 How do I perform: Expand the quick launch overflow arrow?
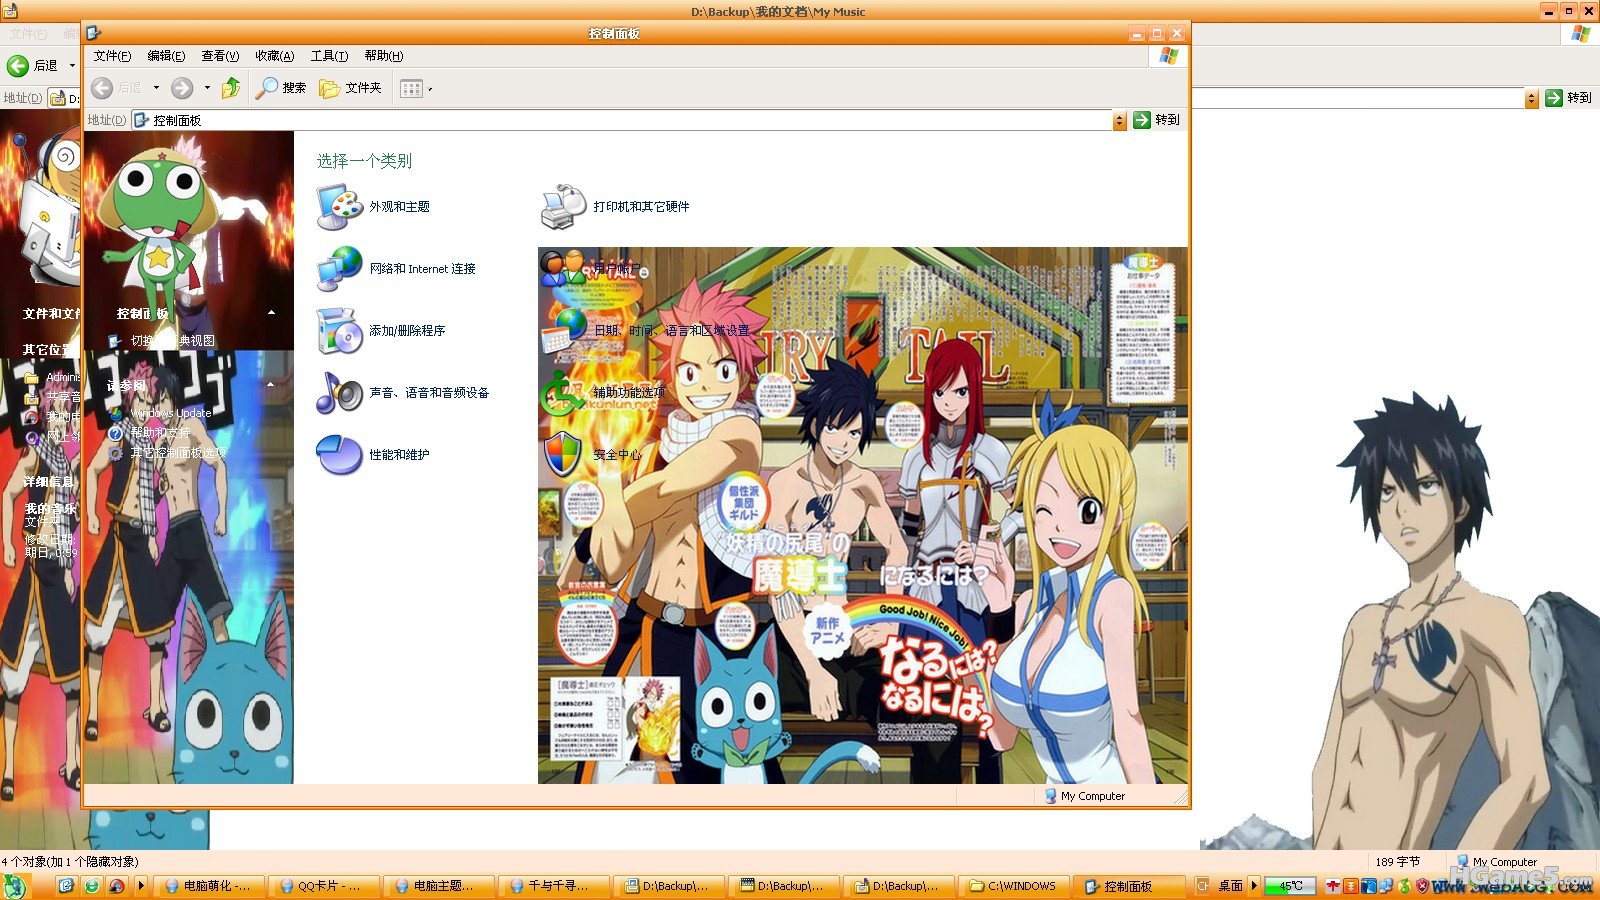pos(141,885)
